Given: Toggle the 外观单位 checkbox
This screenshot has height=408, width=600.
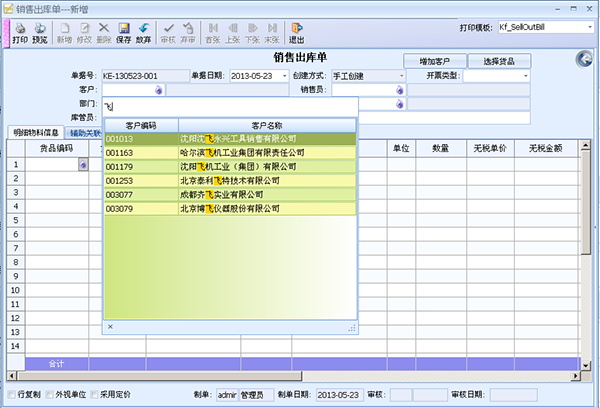Looking at the screenshot, I should [49, 395].
